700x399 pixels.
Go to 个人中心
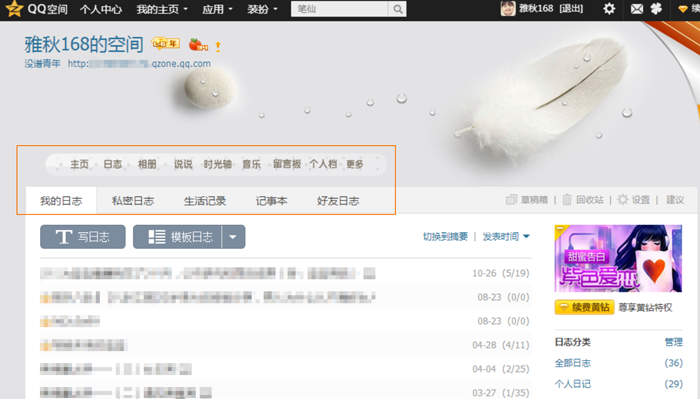click(x=101, y=9)
